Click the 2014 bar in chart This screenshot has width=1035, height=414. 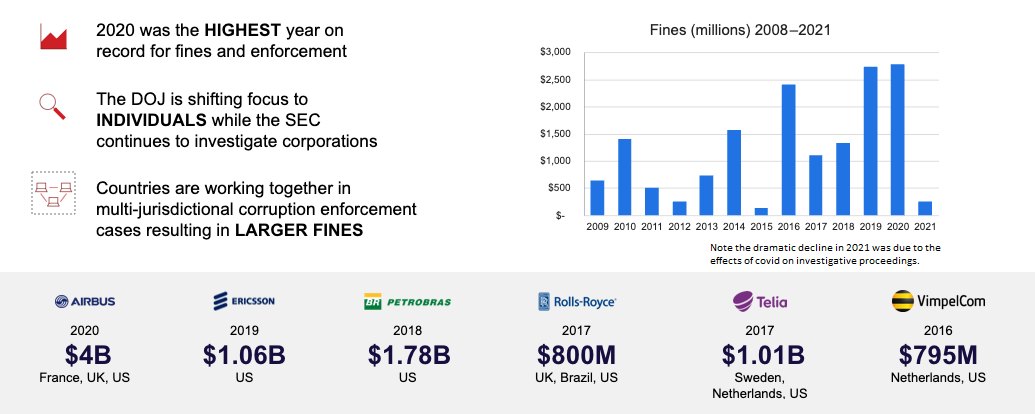coord(734,173)
